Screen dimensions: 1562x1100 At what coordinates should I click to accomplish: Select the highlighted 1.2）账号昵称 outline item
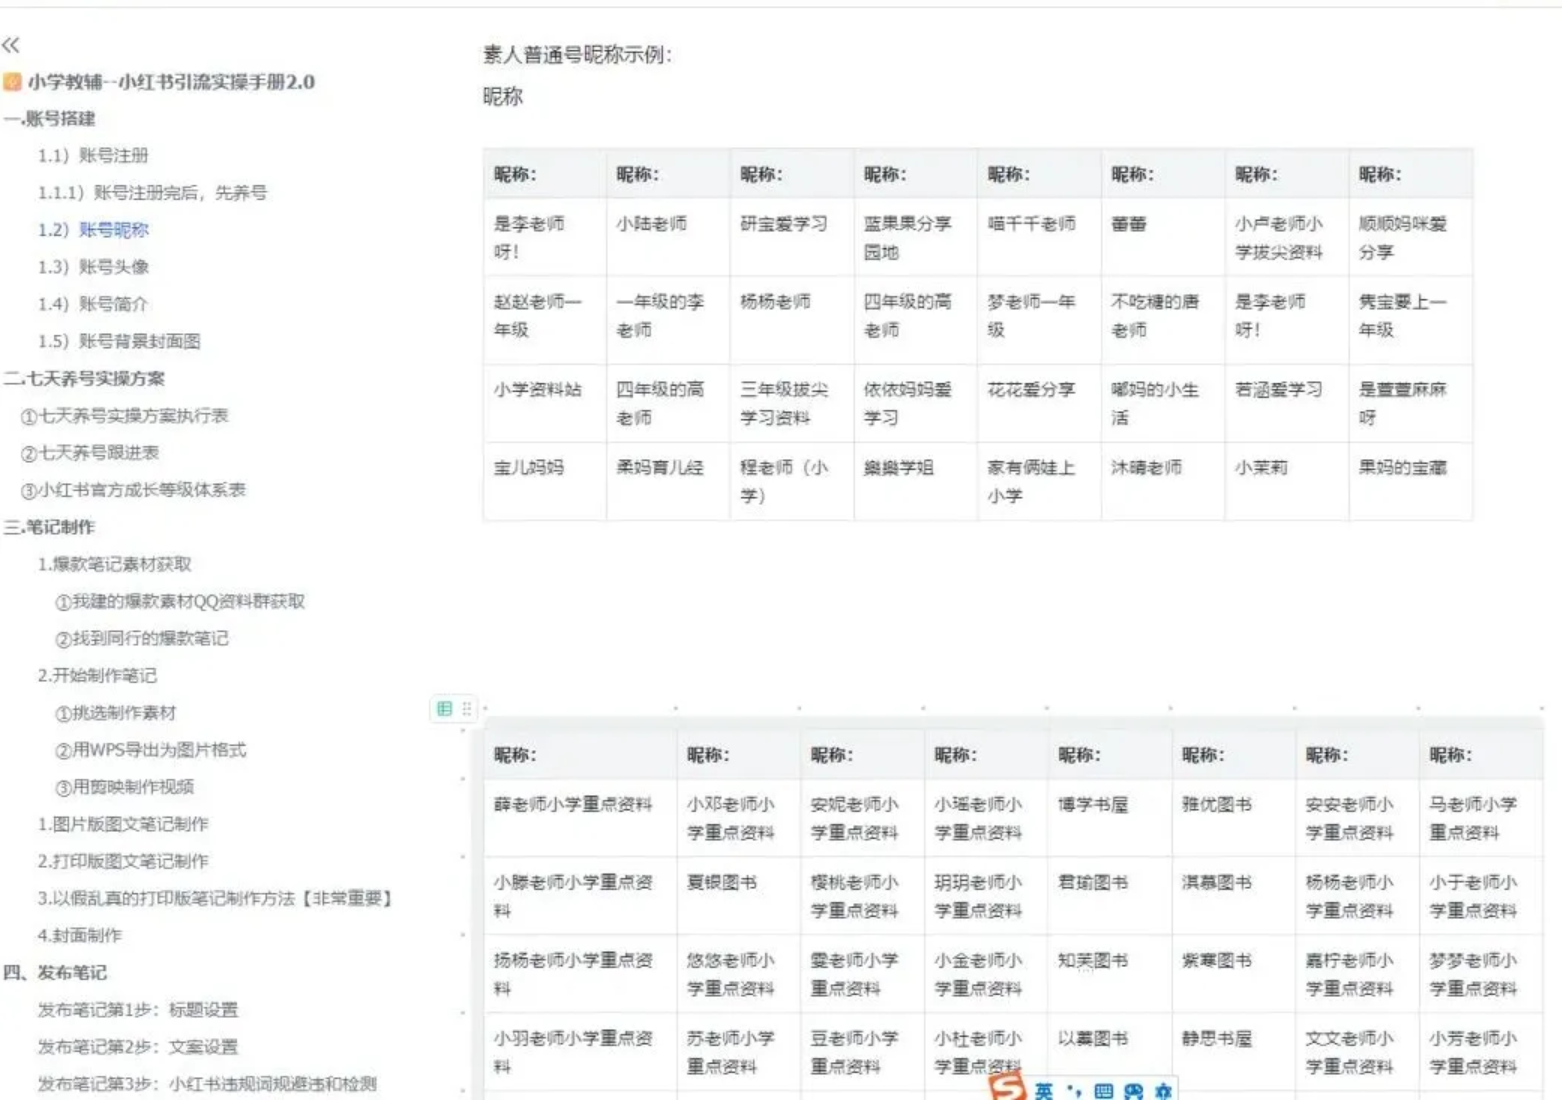coord(93,230)
